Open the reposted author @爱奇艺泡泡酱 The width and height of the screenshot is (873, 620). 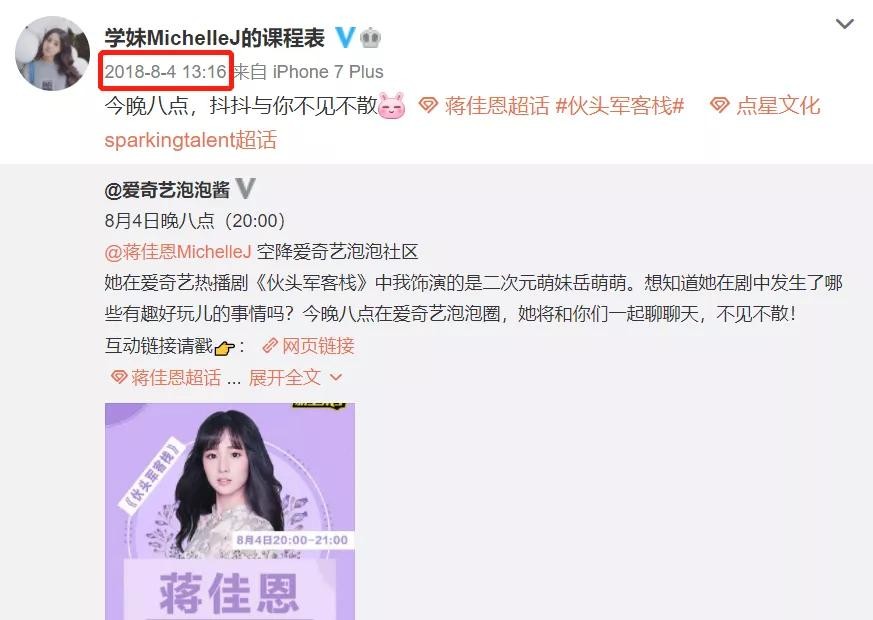click(x=167, y=190)
